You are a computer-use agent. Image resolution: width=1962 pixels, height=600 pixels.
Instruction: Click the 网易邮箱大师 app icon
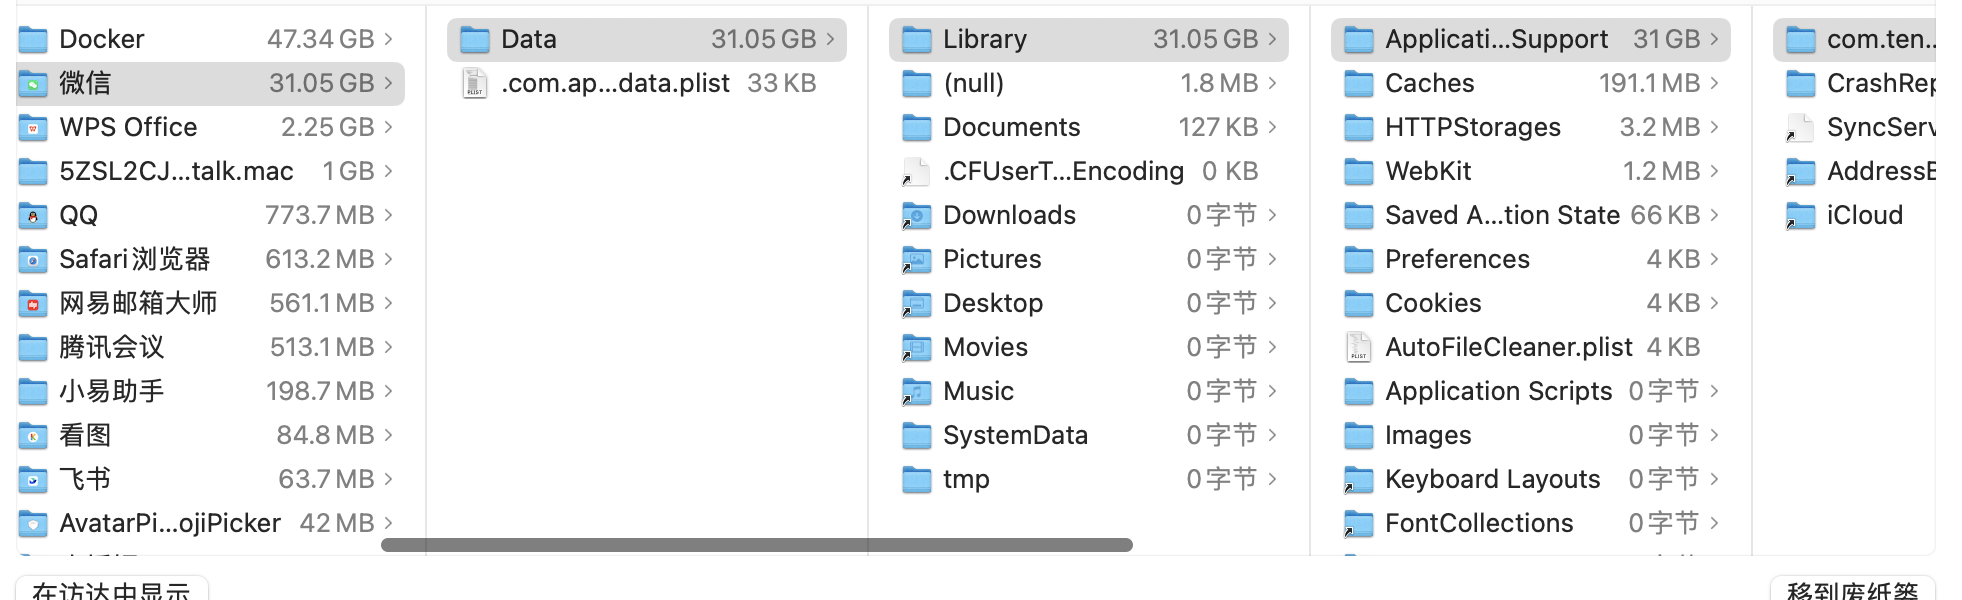tap(33, 303)
